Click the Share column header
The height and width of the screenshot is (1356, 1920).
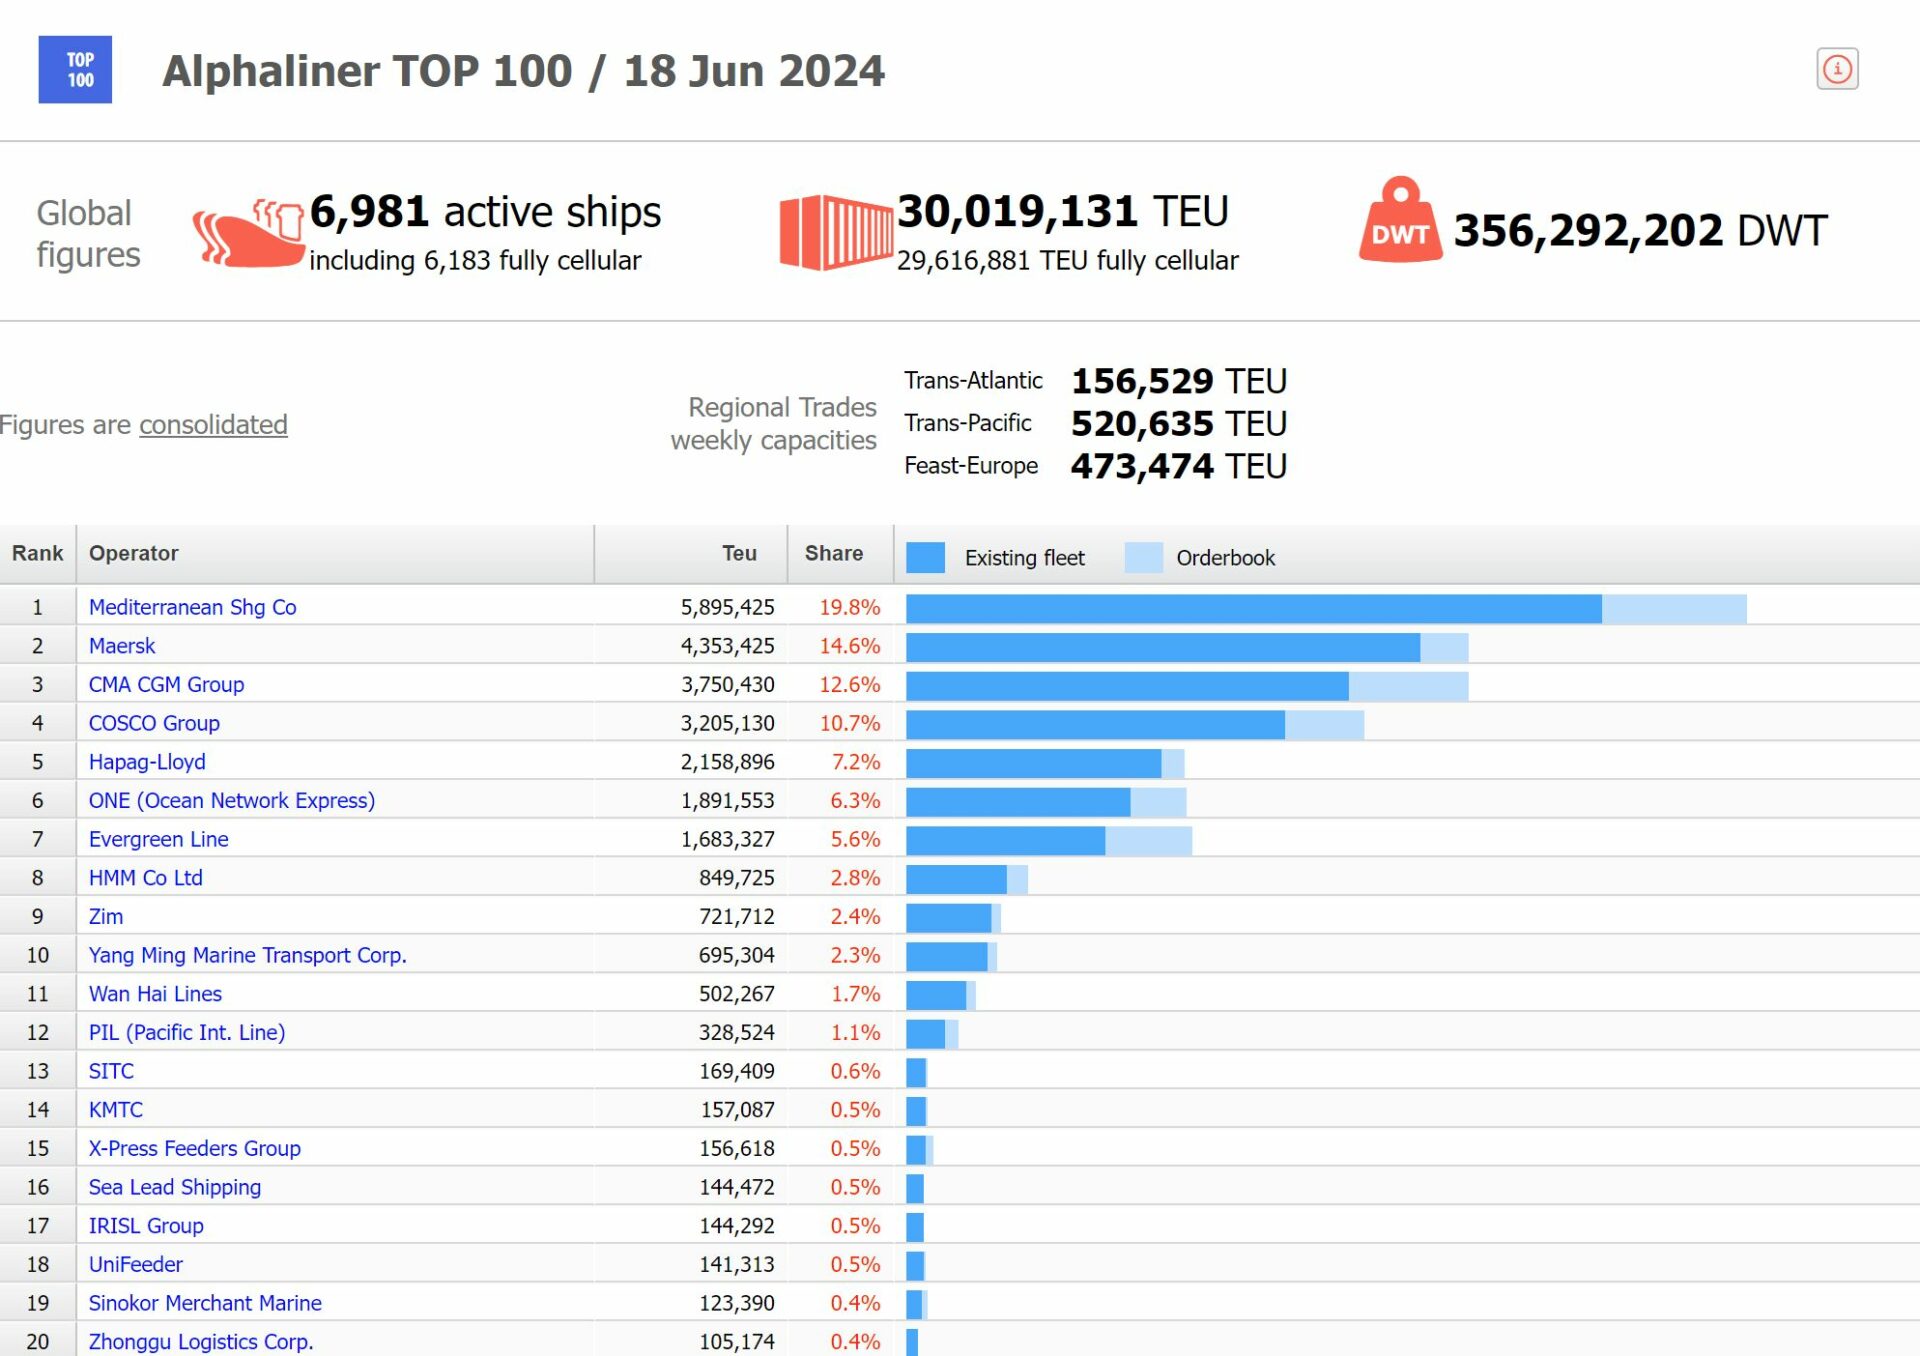click(x=833, y=554)
